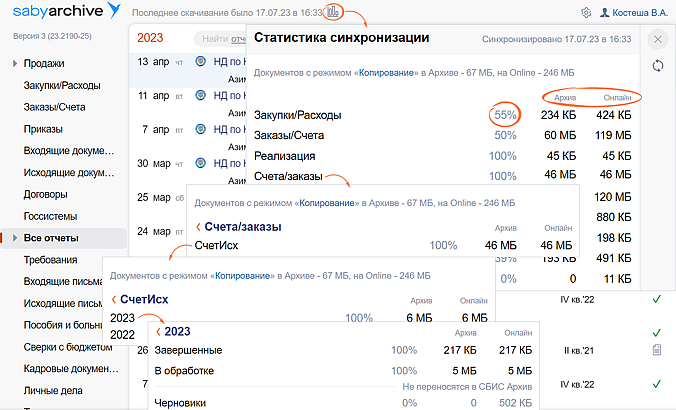676x410 pixels.
Task: Open Завершенные row in 2023 panel
Action: pos(188,350)
